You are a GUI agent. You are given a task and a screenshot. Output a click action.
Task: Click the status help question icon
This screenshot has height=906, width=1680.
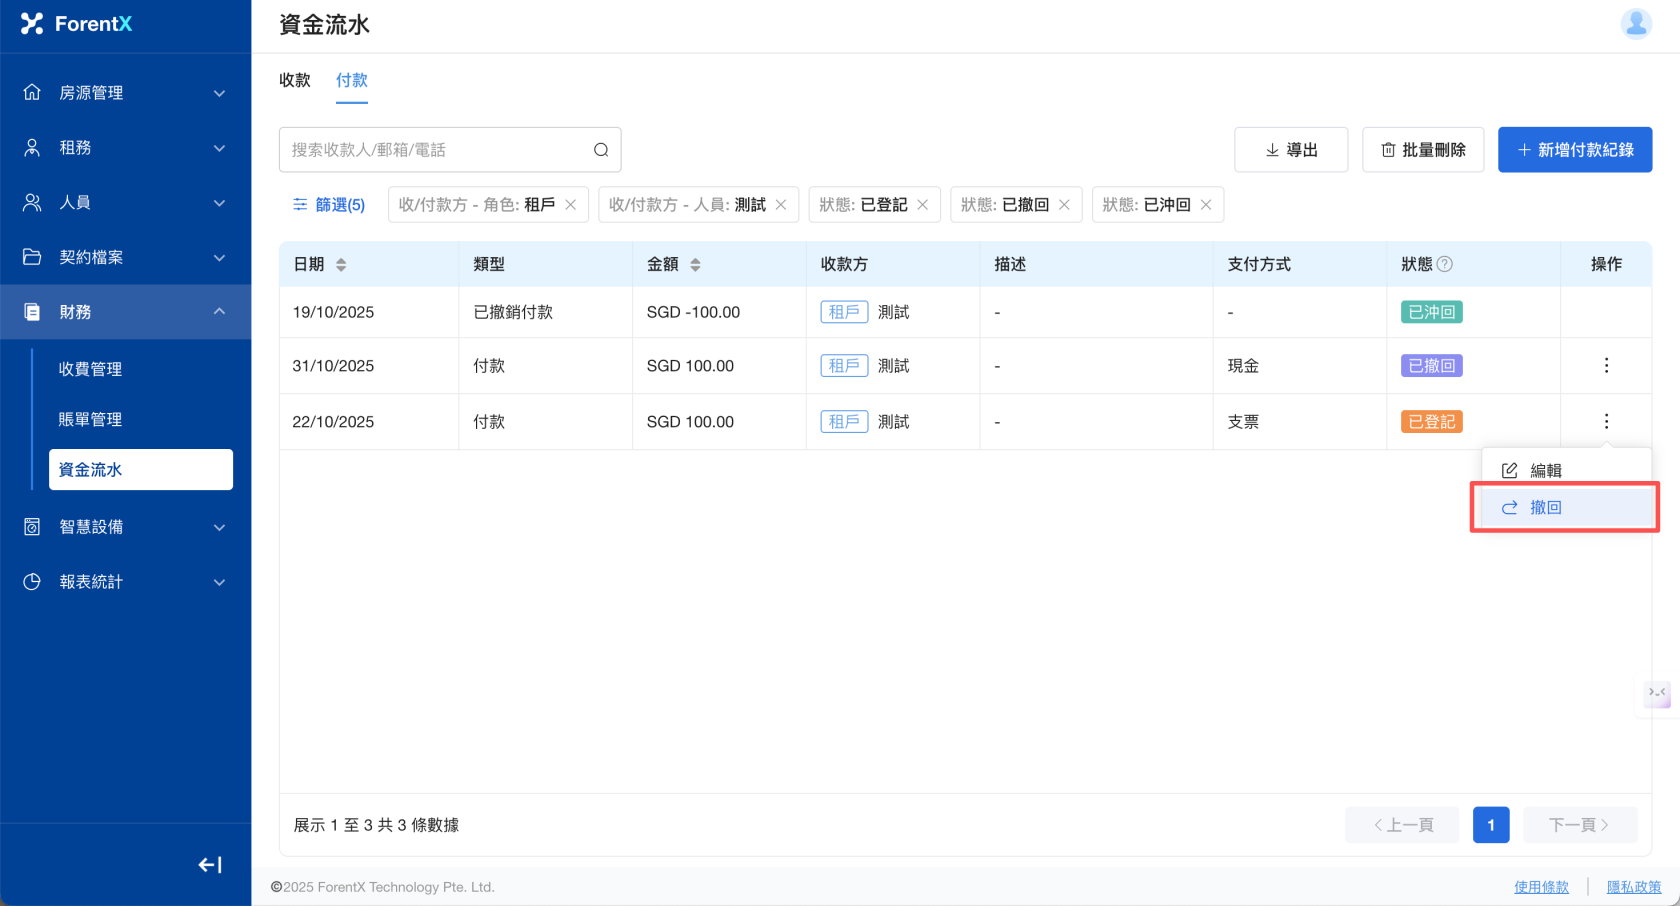(1445, 264)
